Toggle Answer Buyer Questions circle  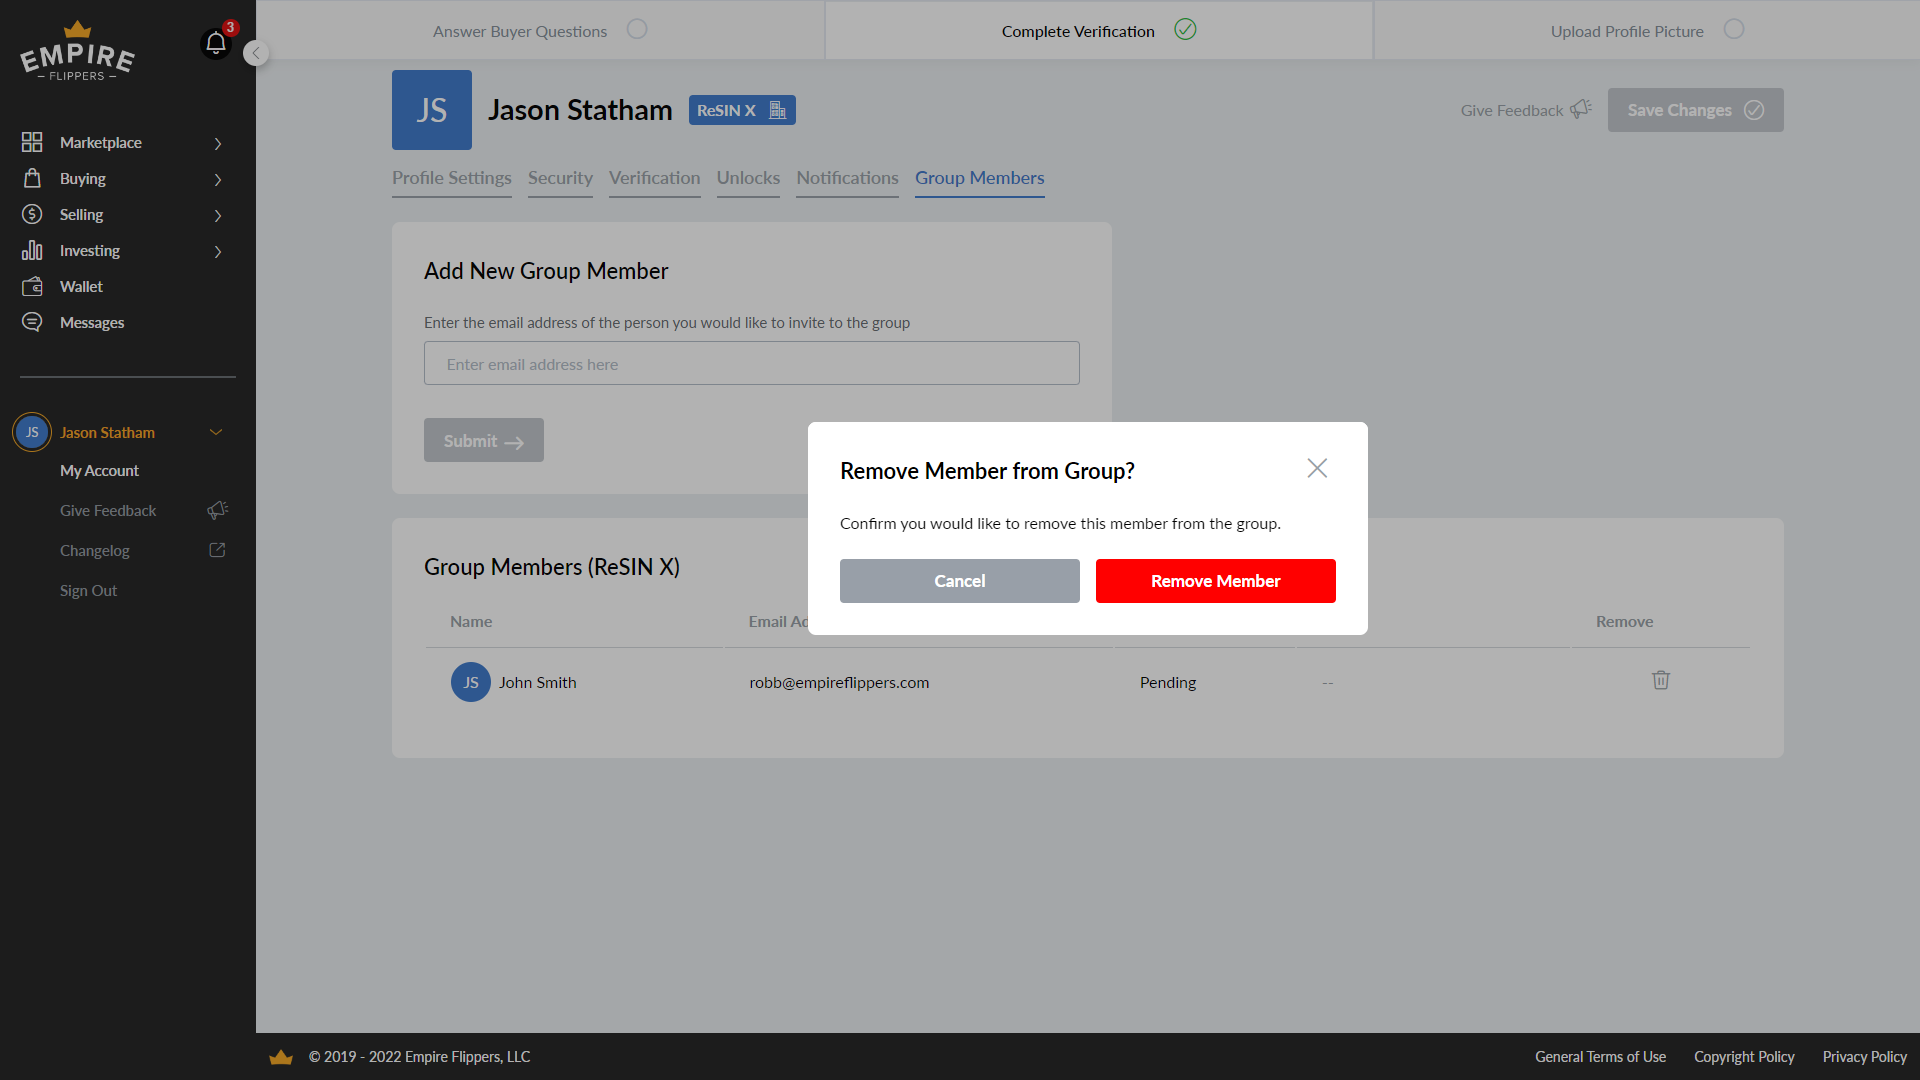[x=637, y=29]
